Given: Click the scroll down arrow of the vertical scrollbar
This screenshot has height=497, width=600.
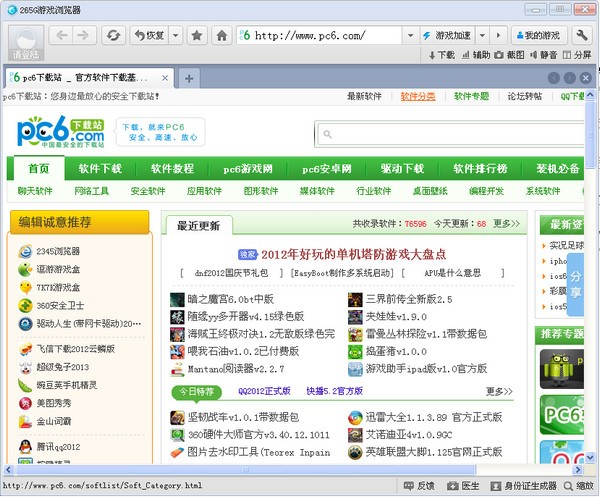Looking at the screenshot, I should (590, 457).
